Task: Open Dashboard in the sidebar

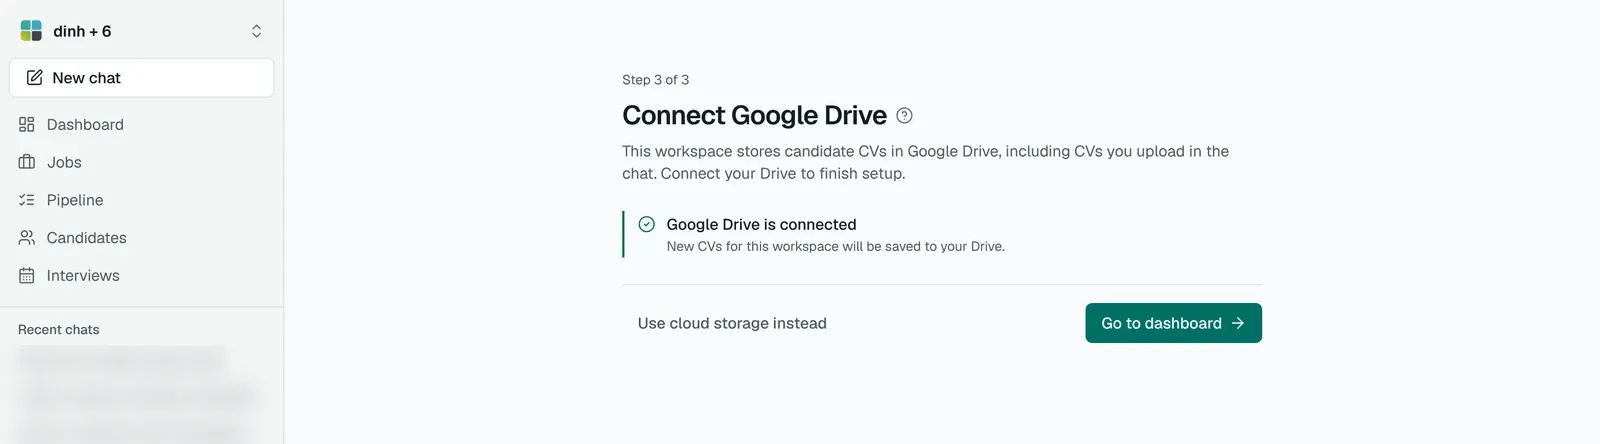Action: pyautogui.click(x=141, y=125)
